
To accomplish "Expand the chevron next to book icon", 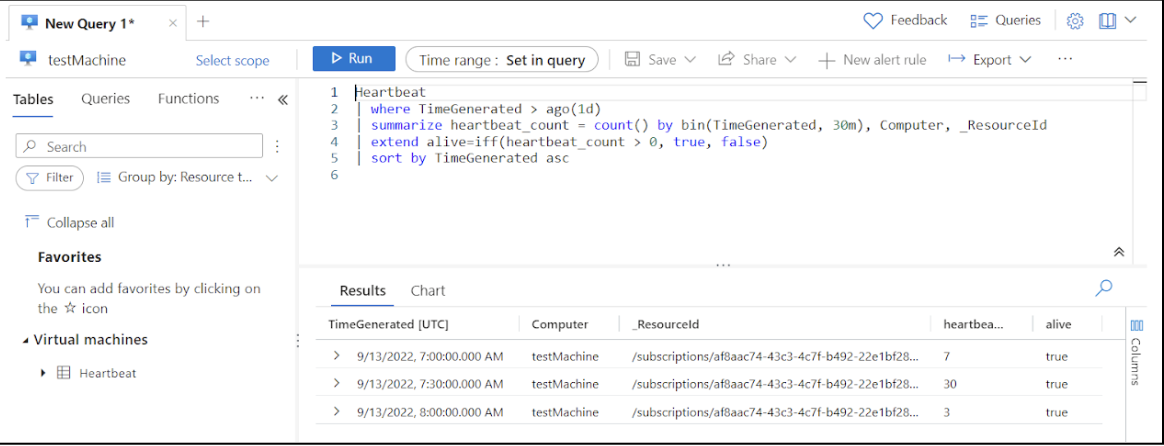I will tap(1131, 21).
